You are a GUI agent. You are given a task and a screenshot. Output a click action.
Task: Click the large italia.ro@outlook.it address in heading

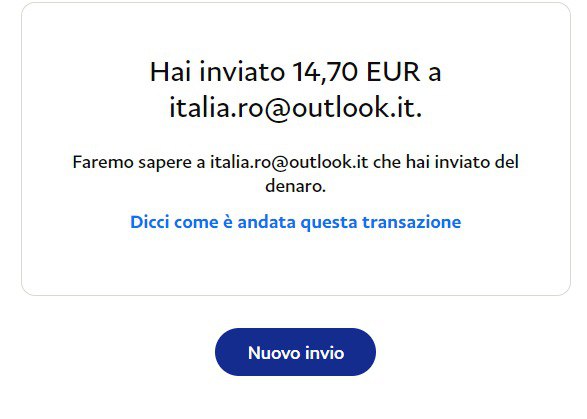coord(295,108)
